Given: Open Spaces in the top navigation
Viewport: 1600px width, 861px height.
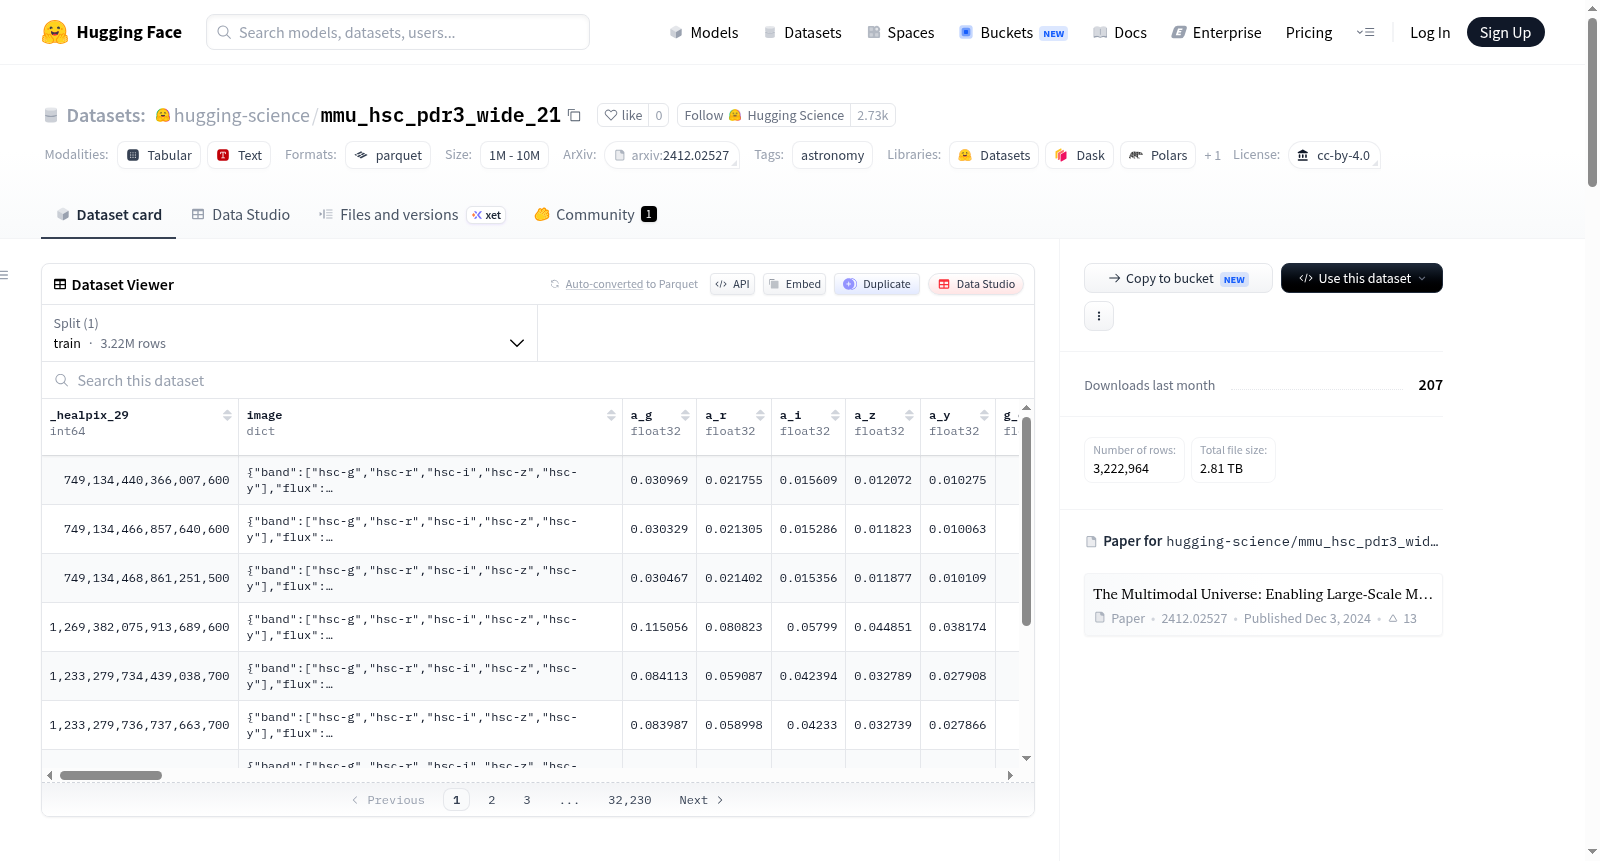Looking at the screenshot, I should point(900,32).
